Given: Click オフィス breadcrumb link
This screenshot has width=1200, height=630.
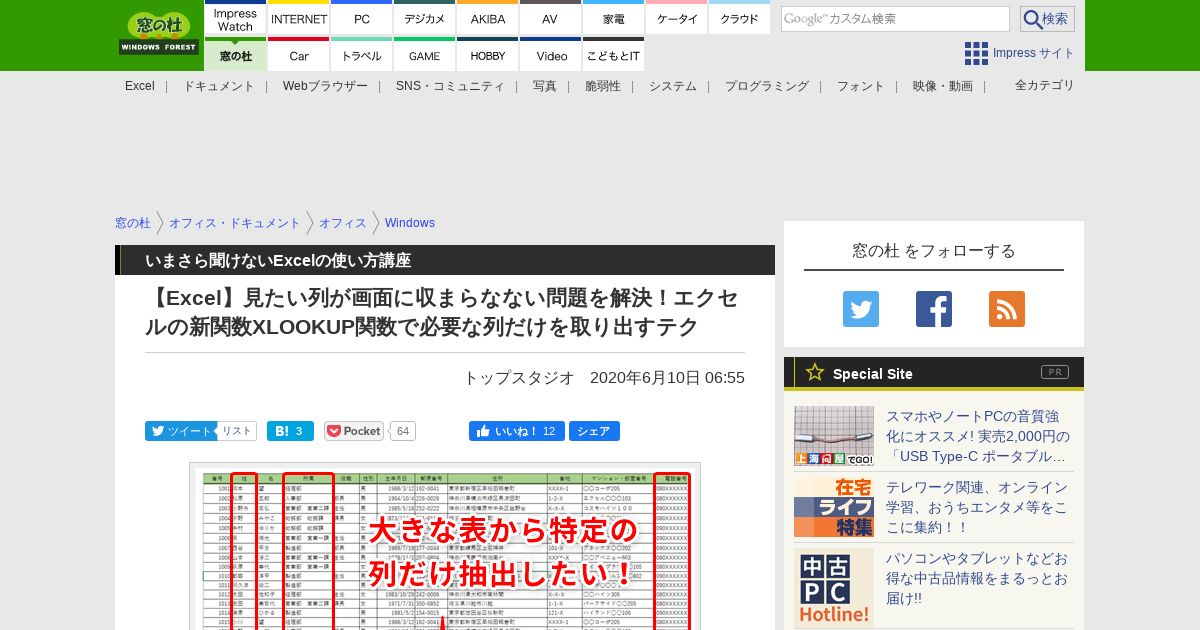Looking at the screenshot, I should [x=343, y=223].
